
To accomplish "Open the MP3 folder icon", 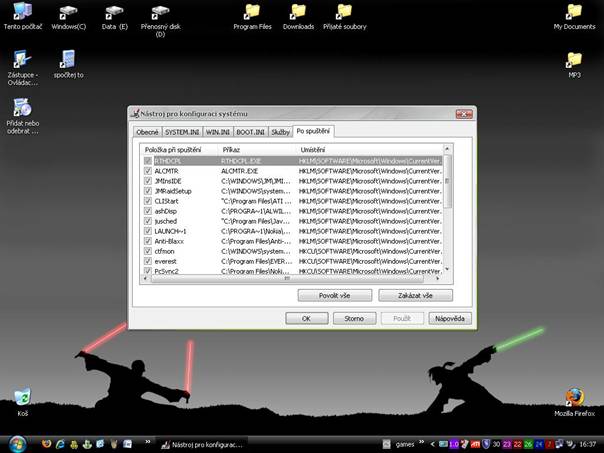I will tap(574, 65).
